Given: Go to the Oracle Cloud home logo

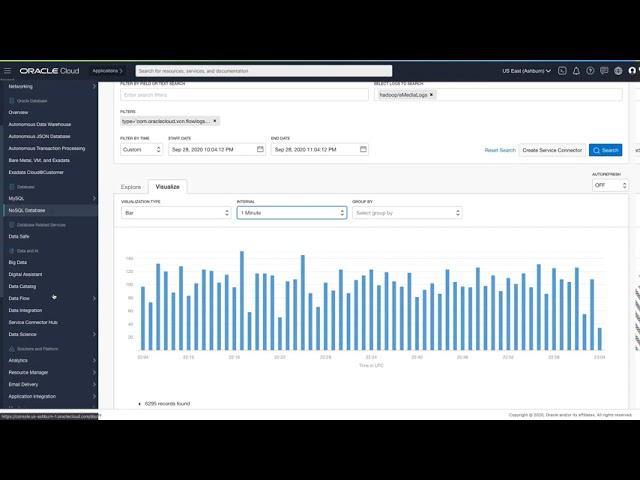Looking at the screenshot, I should [x=49, y=71].
